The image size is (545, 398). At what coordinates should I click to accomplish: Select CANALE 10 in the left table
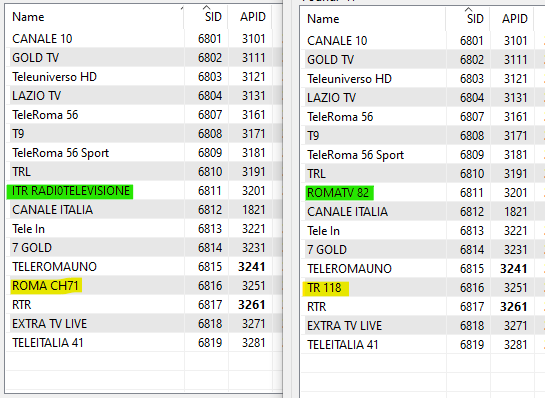42,39
